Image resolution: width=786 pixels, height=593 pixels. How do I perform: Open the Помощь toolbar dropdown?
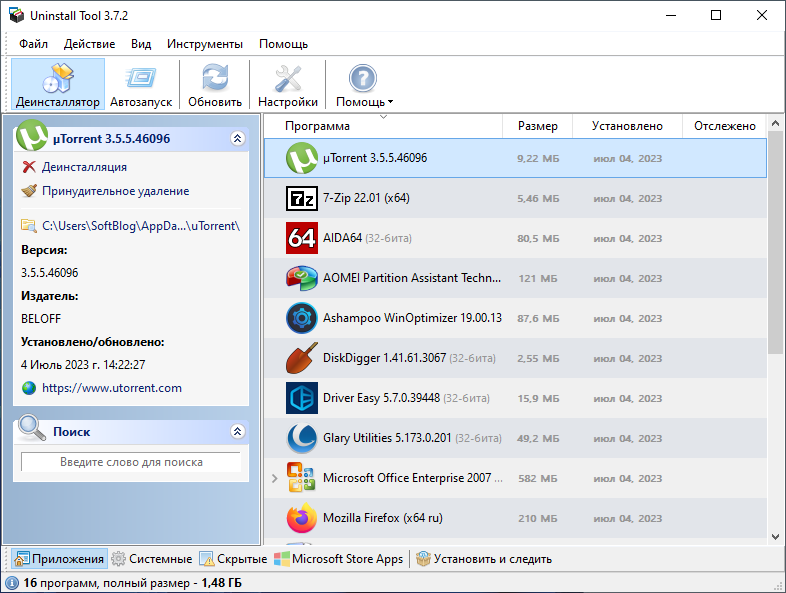(364, 84)
